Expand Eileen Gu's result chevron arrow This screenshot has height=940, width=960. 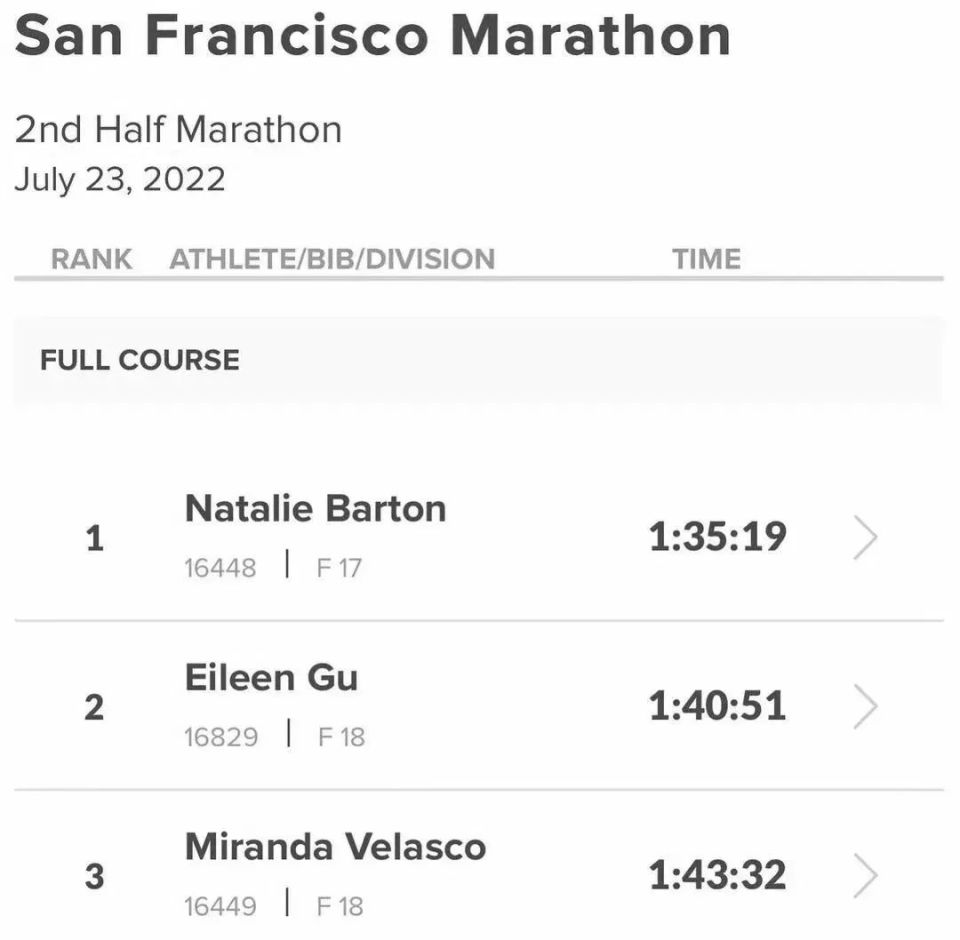coord(866,708)
